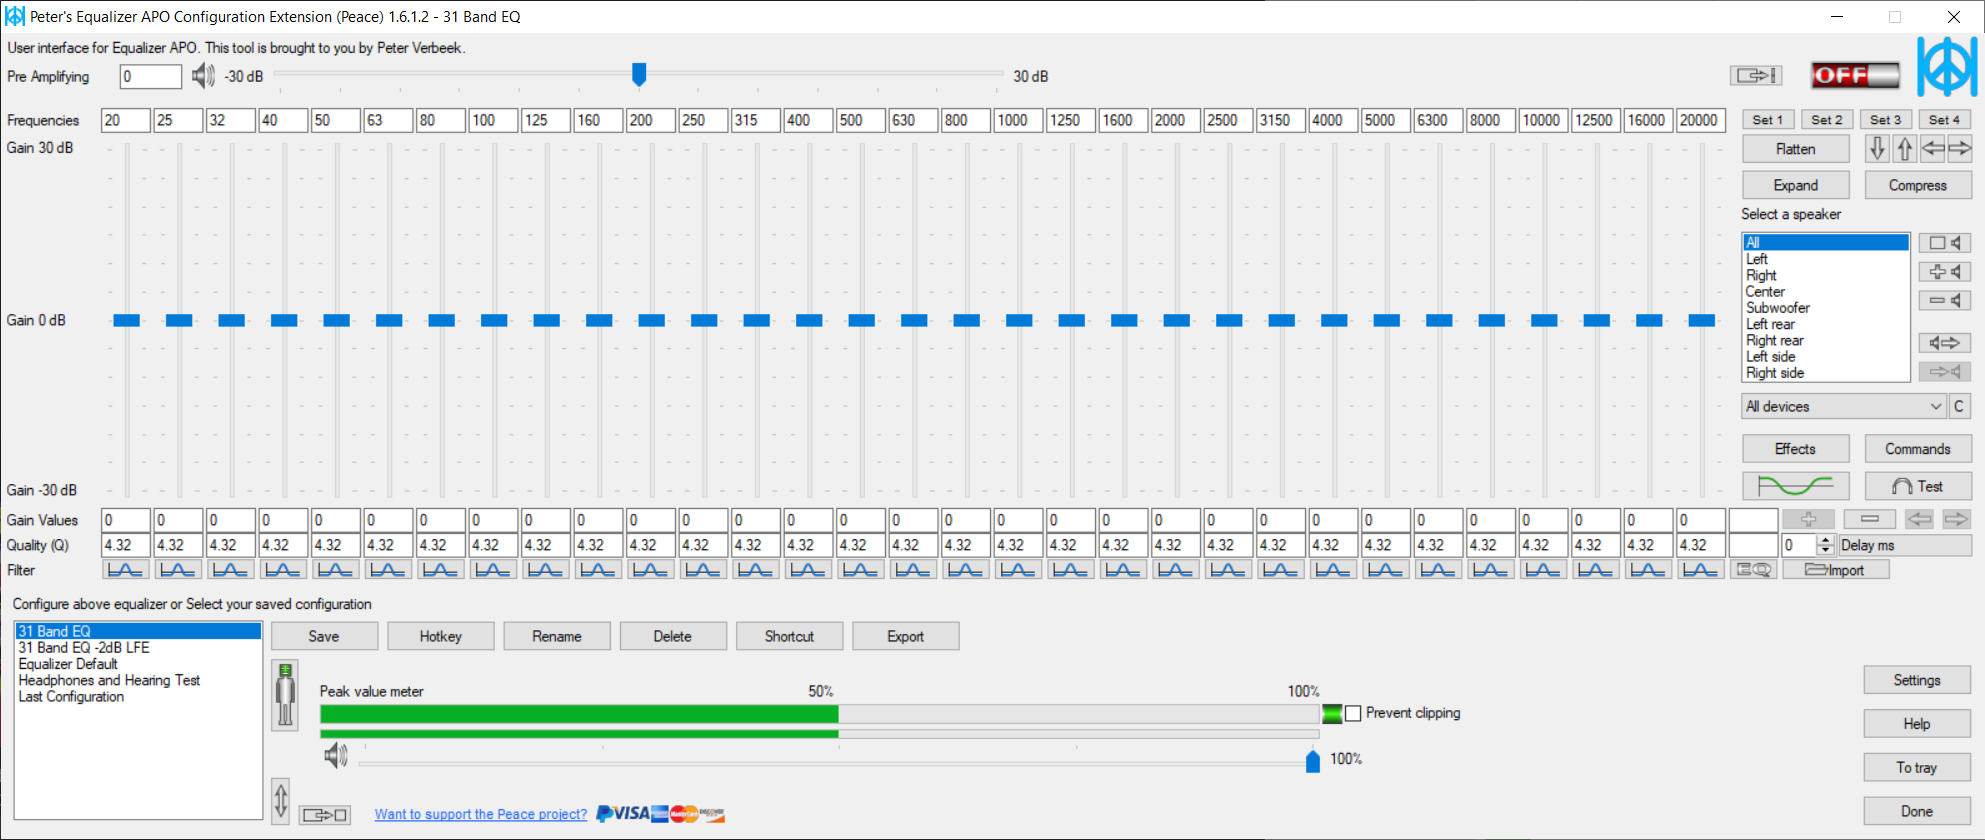Screen dimensions: 1985x840
Task: Open the Settings dialog
Action: tap(1917, 680)
